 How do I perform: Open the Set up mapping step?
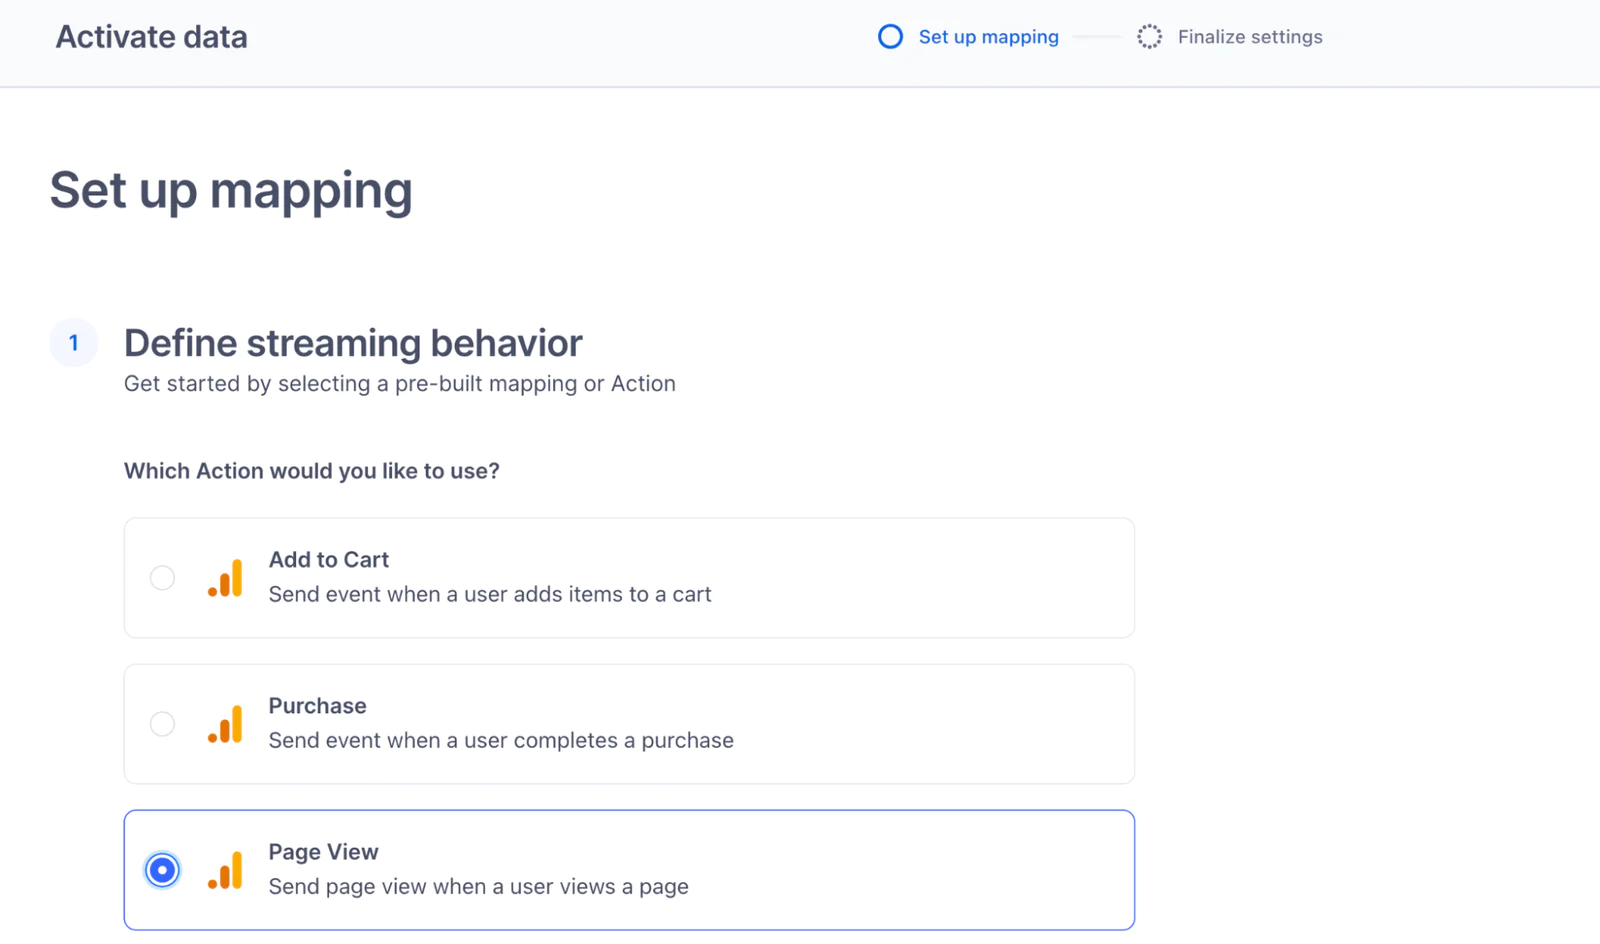click(989, 36)
